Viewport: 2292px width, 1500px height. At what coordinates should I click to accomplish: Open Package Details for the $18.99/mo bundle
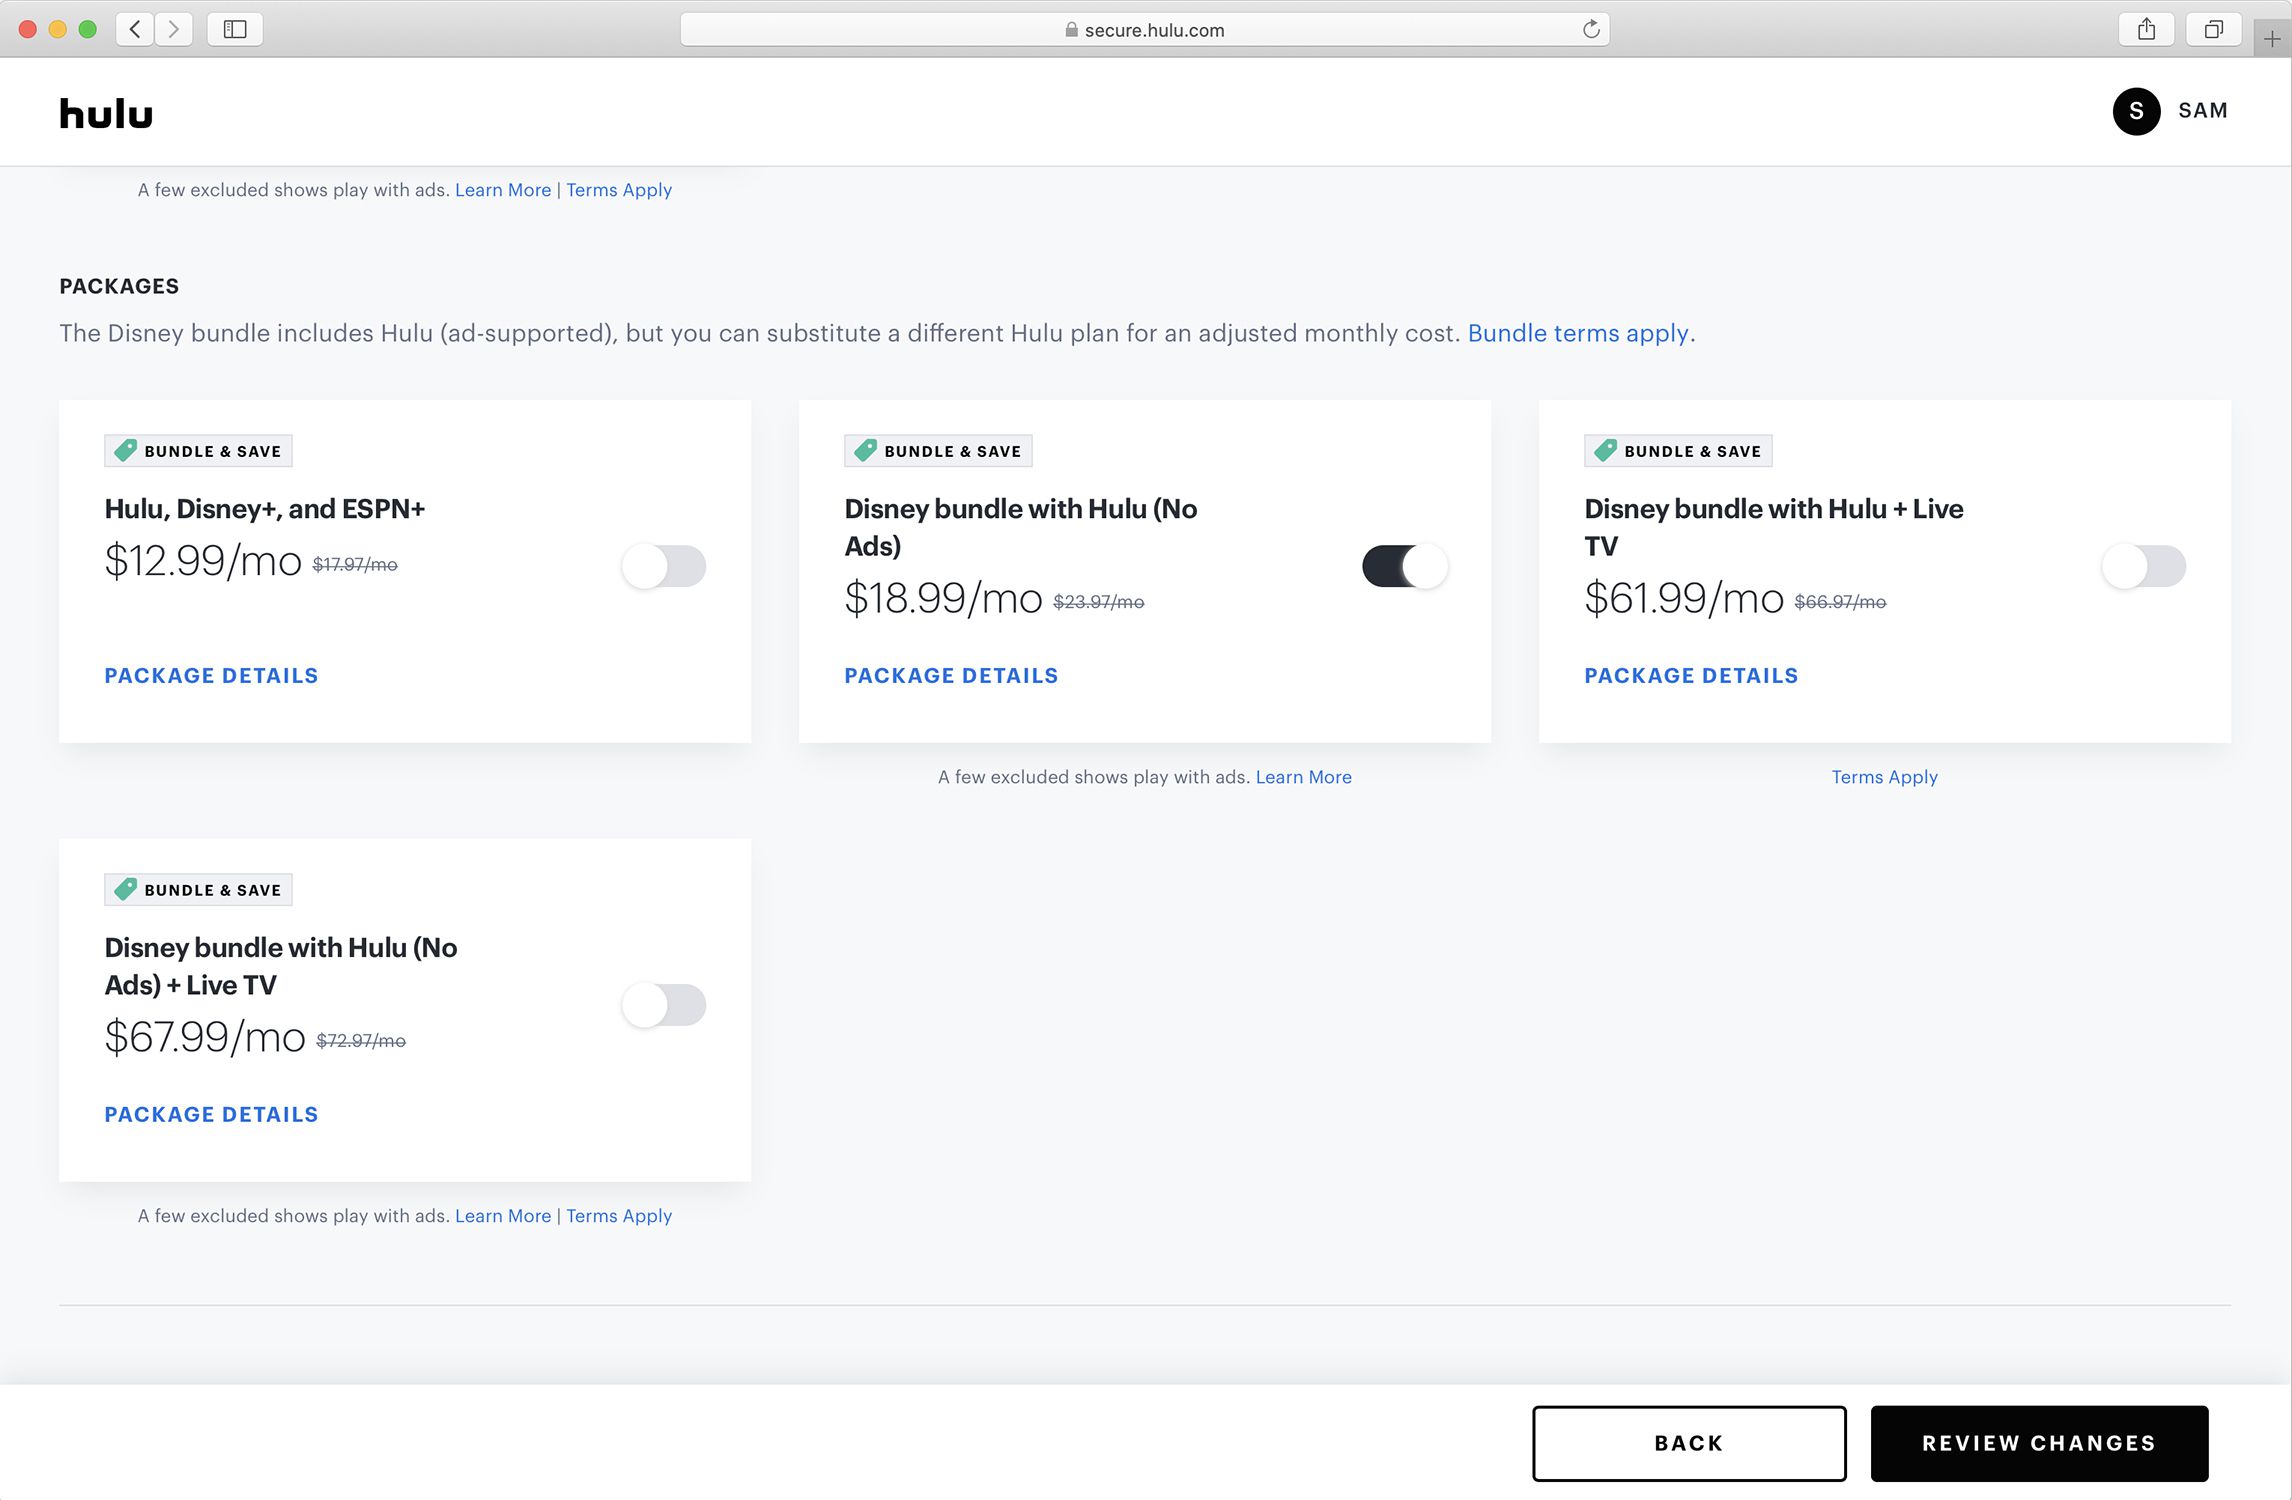pyautogui.click(x=951, y=676)
